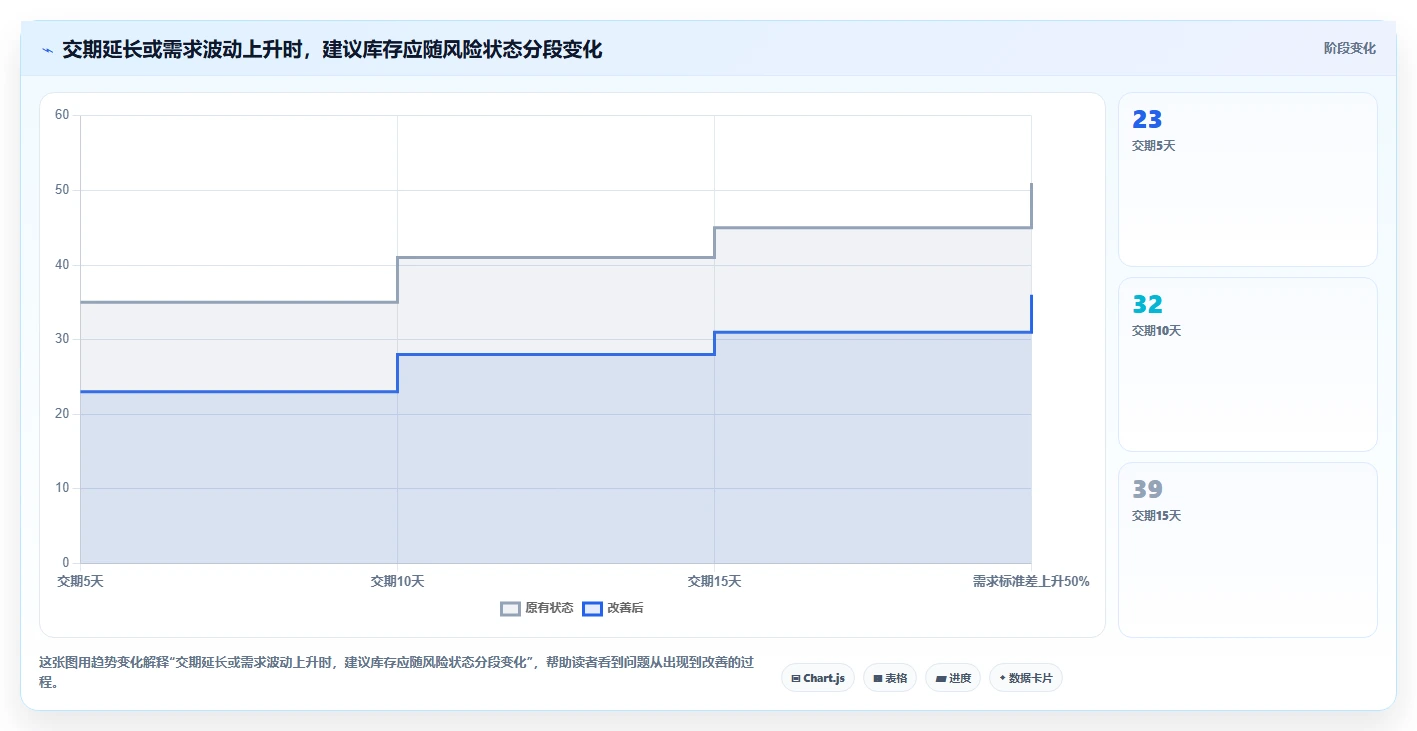Click the value 39 in third card
The height and width of the screenshot is (731, 1417).
(x=1147, y=490)
